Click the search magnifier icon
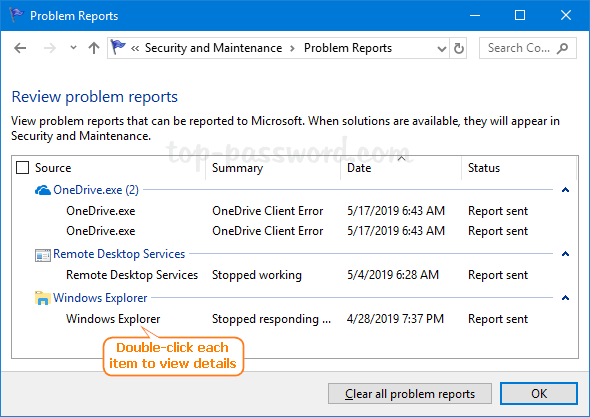 pos(563,48)
